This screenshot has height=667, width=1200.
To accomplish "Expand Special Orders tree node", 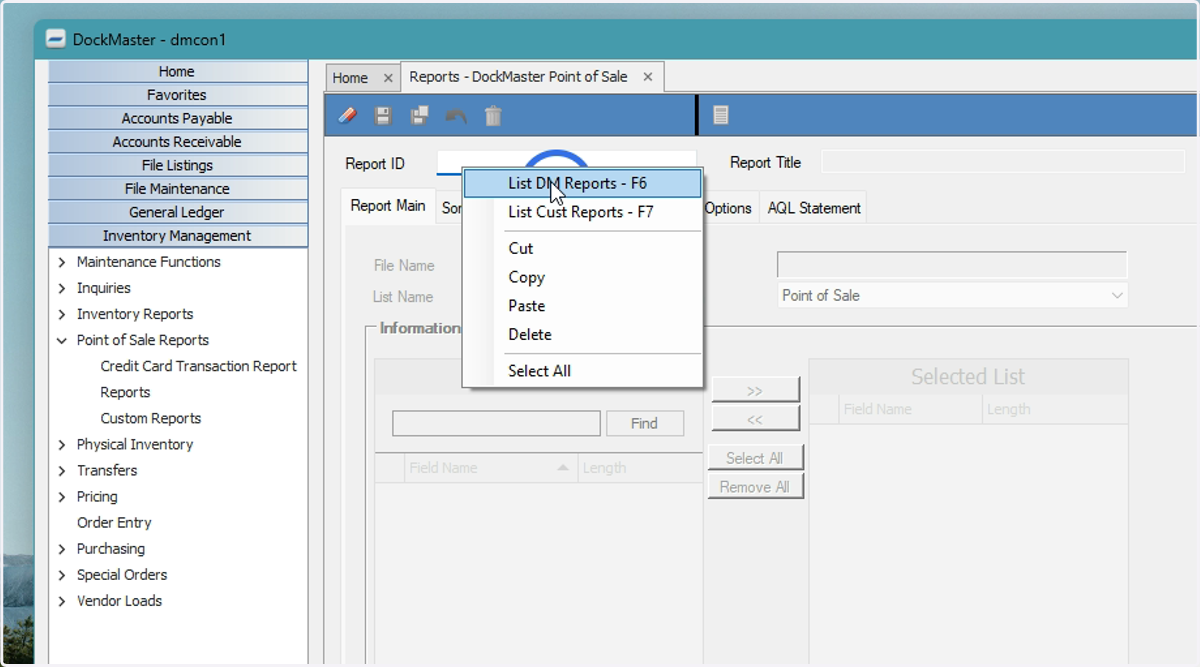I will (x=62, y=574).
